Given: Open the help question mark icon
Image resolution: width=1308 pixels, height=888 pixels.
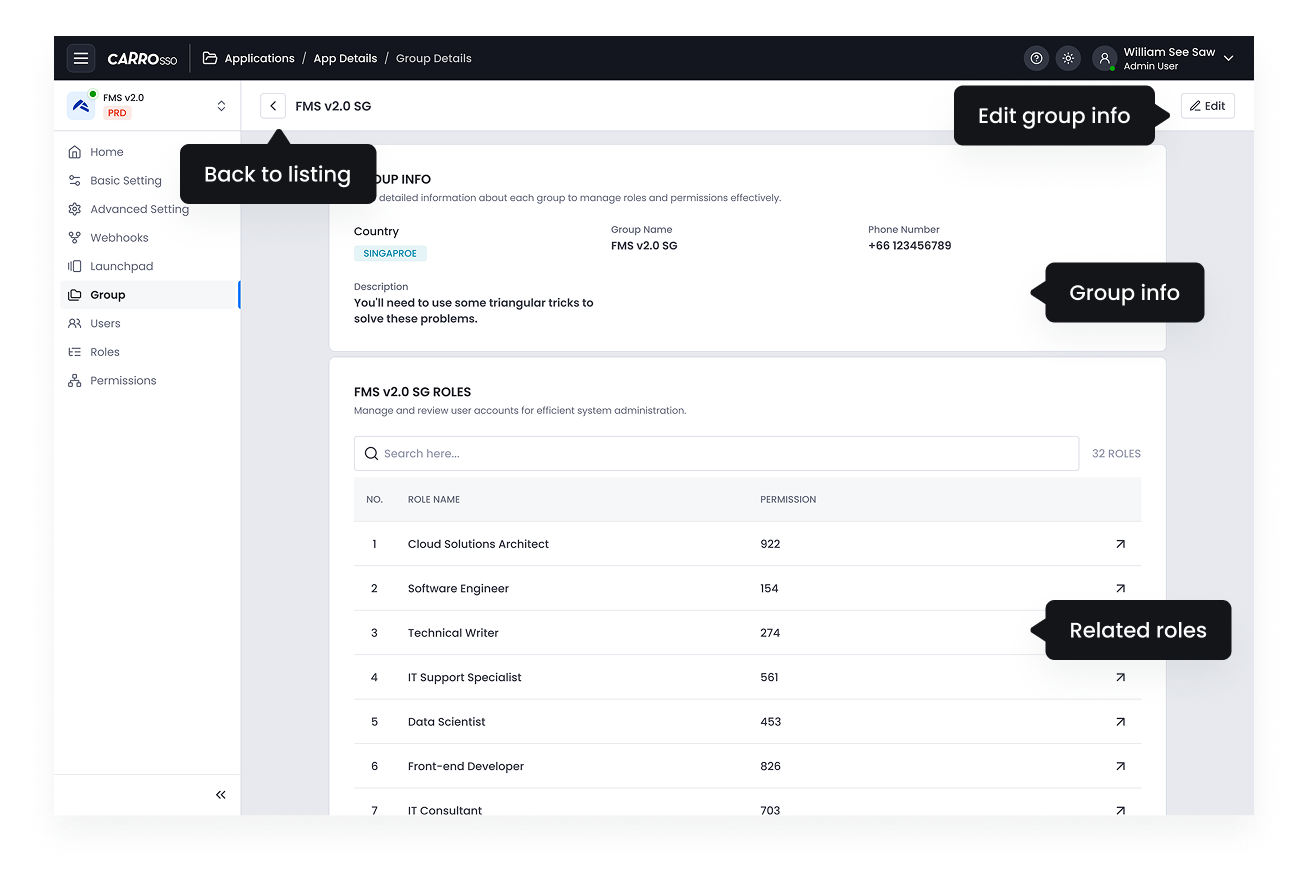Looking at the screenshot, I should [1036, 58].
